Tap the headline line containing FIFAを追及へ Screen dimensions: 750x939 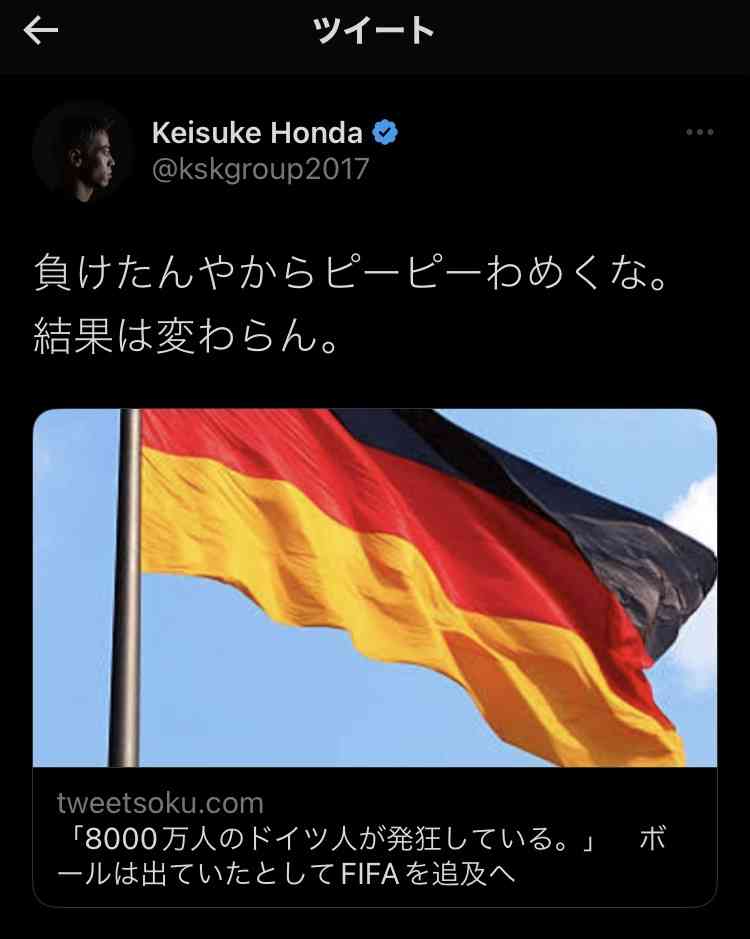286,874
